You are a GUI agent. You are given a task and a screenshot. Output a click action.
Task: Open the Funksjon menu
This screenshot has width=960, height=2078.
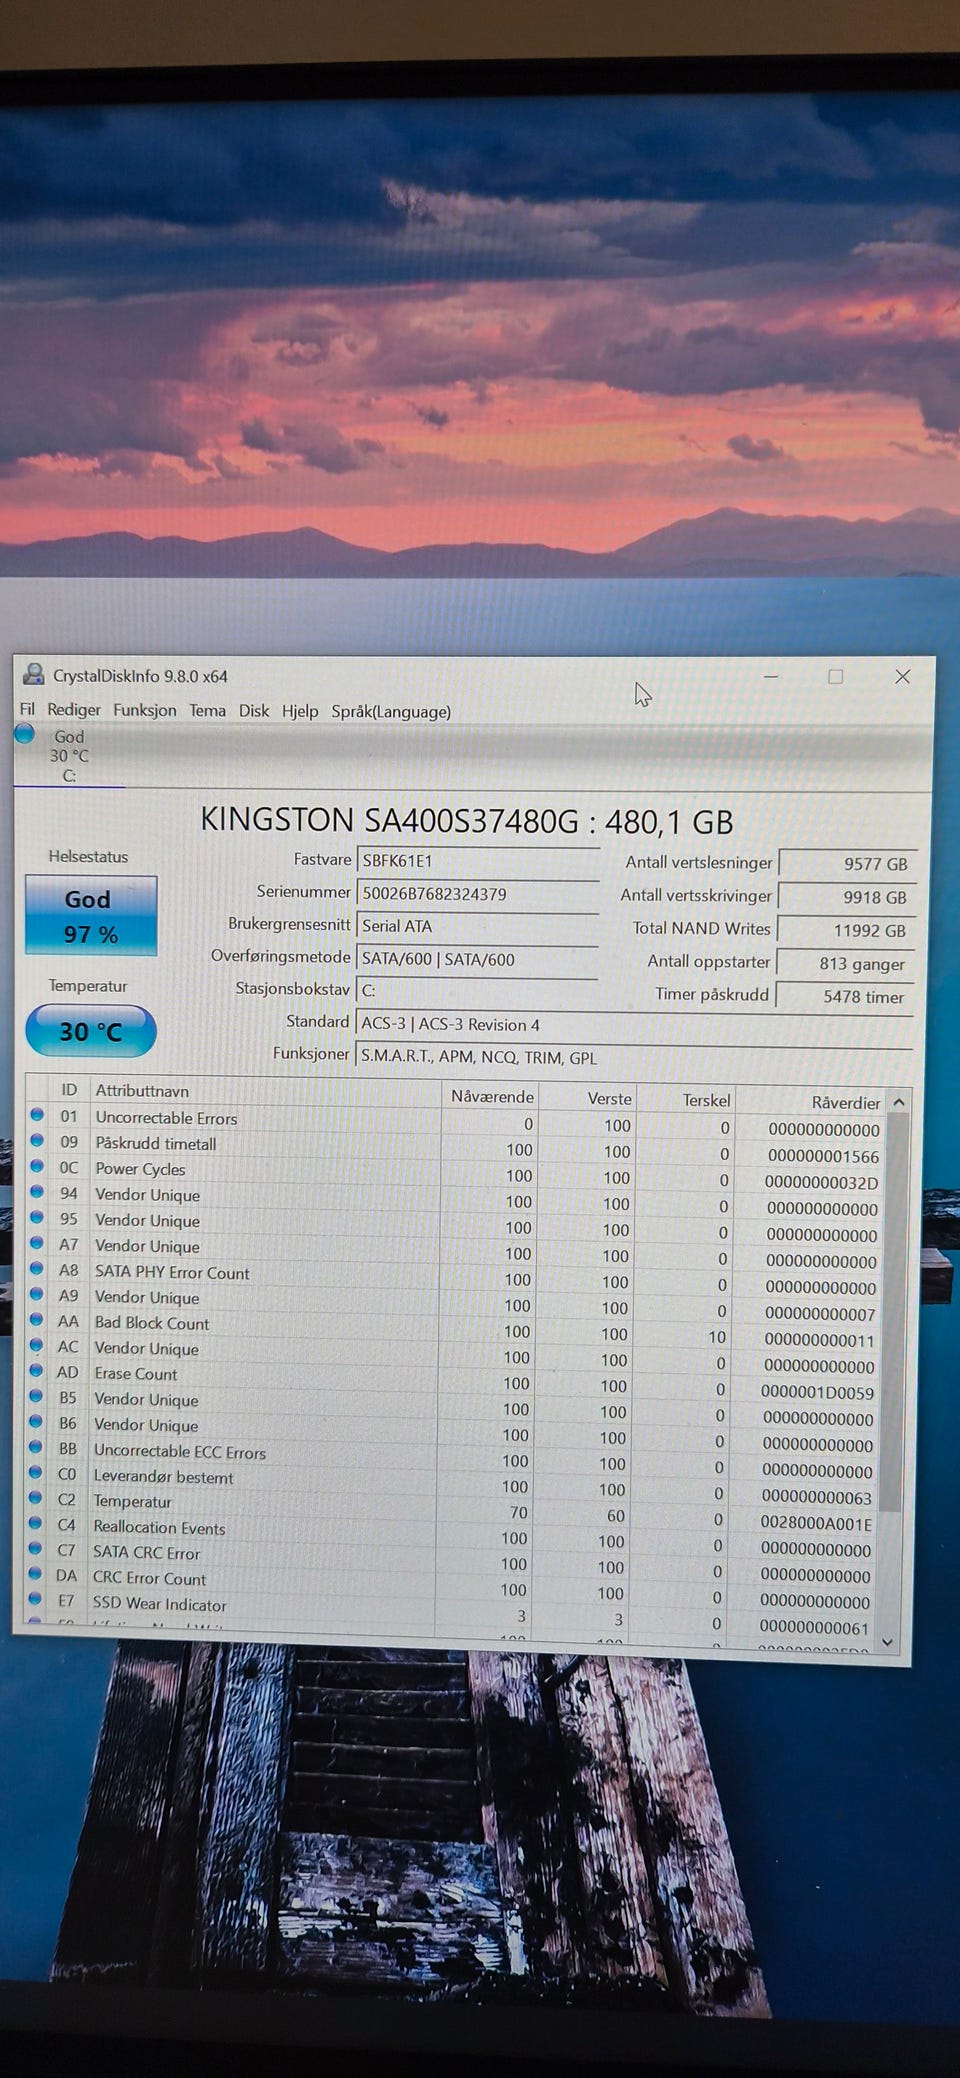[145, 710]
